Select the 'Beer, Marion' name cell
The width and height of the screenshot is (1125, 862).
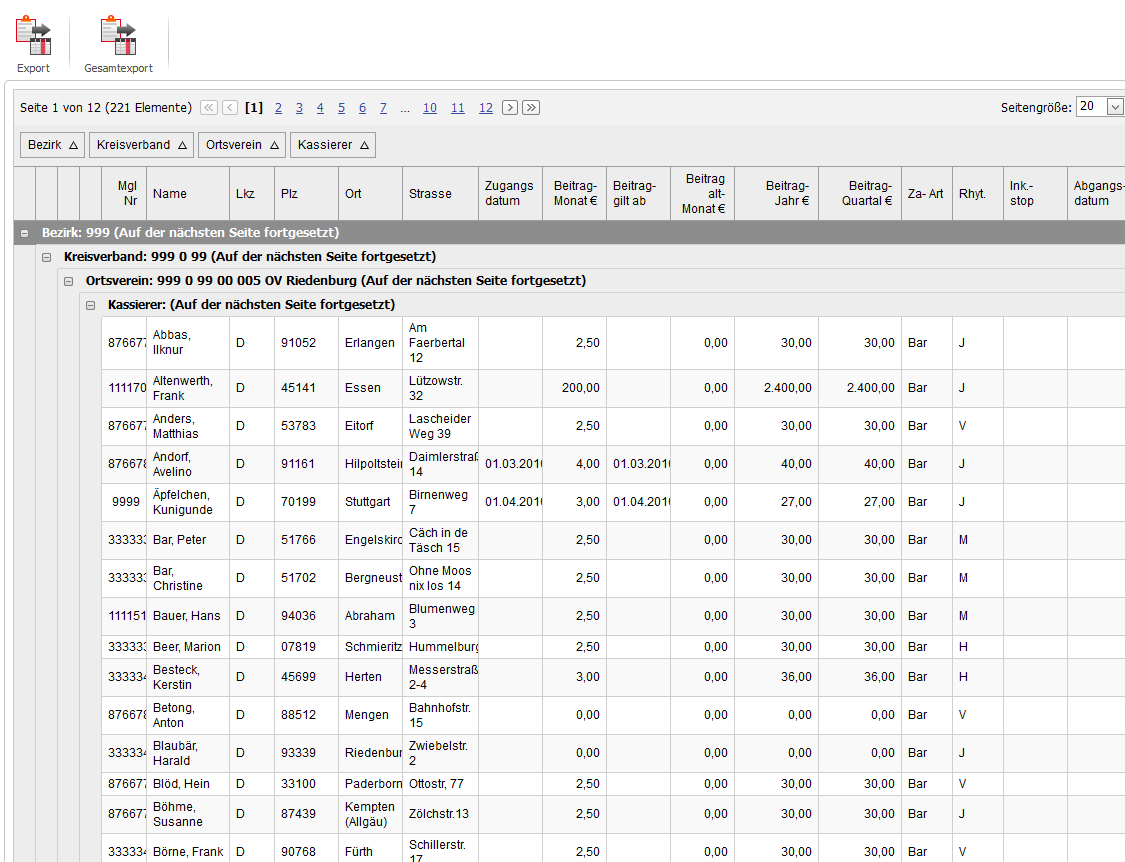(188, 647)
